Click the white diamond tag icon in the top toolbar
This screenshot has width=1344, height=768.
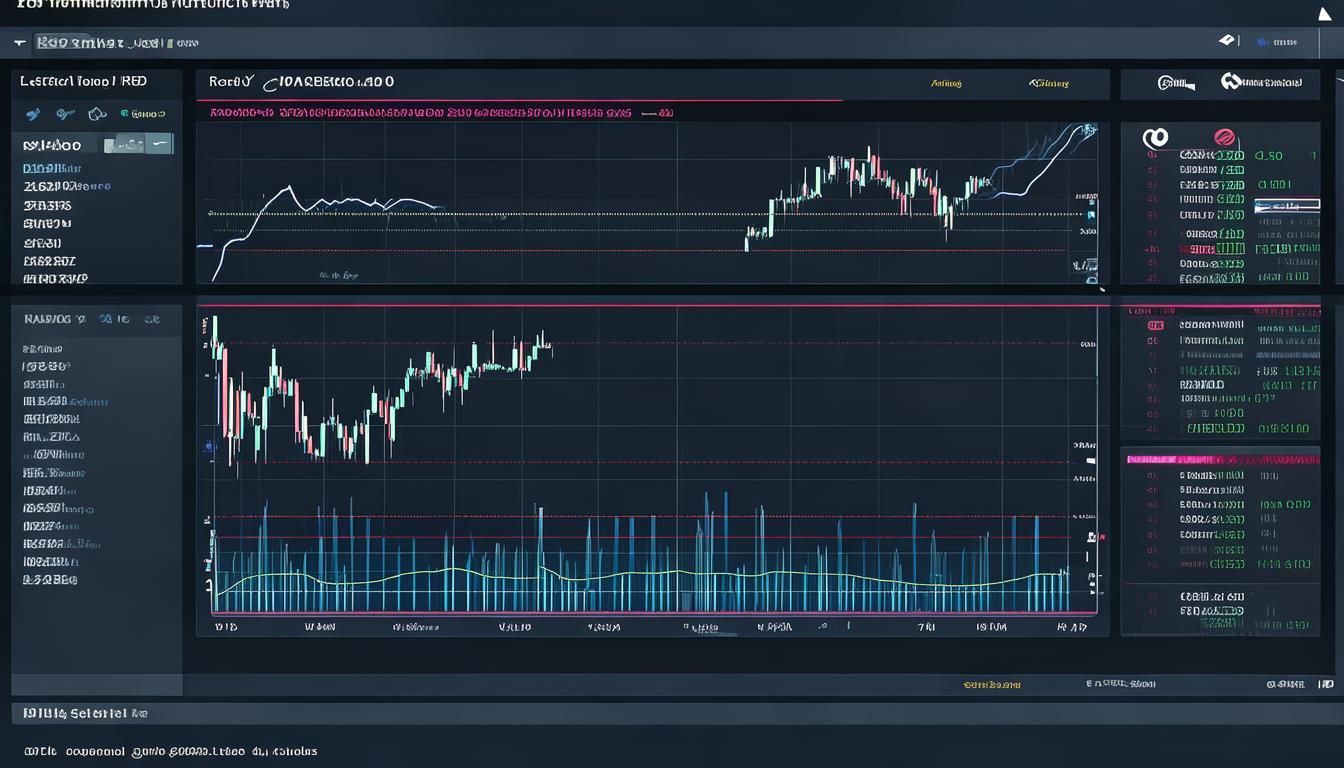click(1227, 40)
